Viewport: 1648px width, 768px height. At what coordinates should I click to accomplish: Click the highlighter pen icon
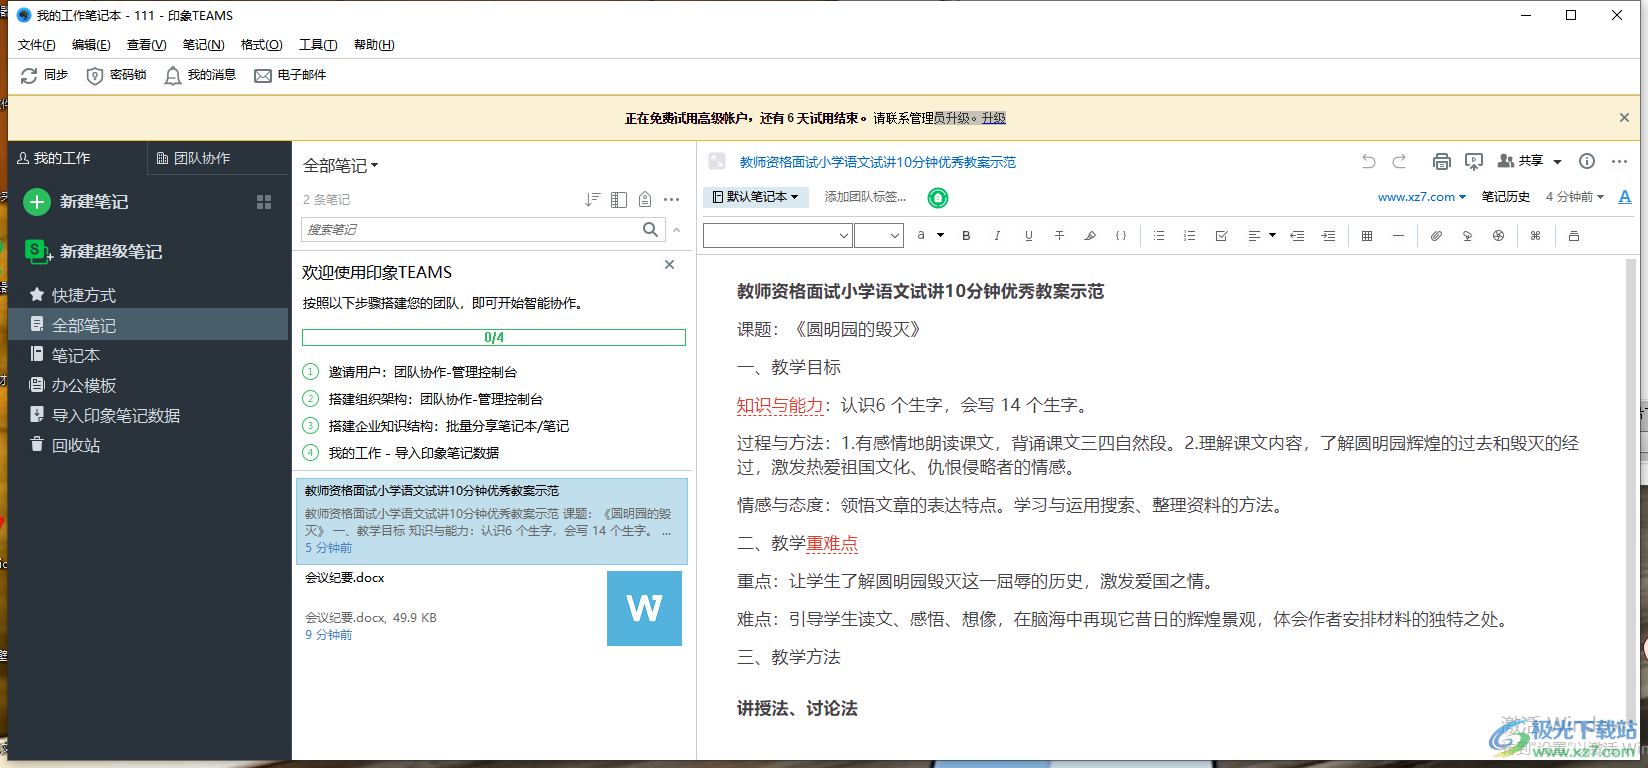point(1090,236)
